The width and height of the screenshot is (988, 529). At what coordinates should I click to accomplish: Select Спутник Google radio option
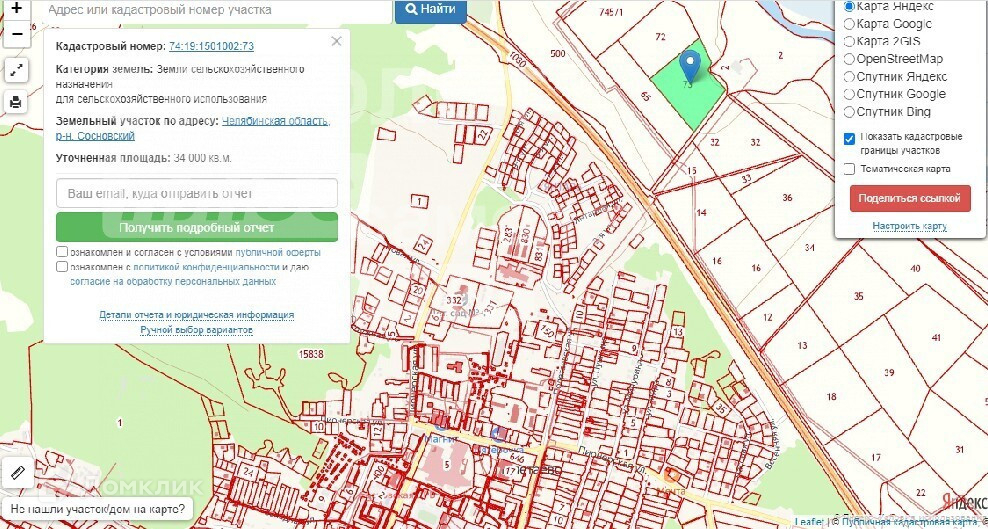(849, 94)
